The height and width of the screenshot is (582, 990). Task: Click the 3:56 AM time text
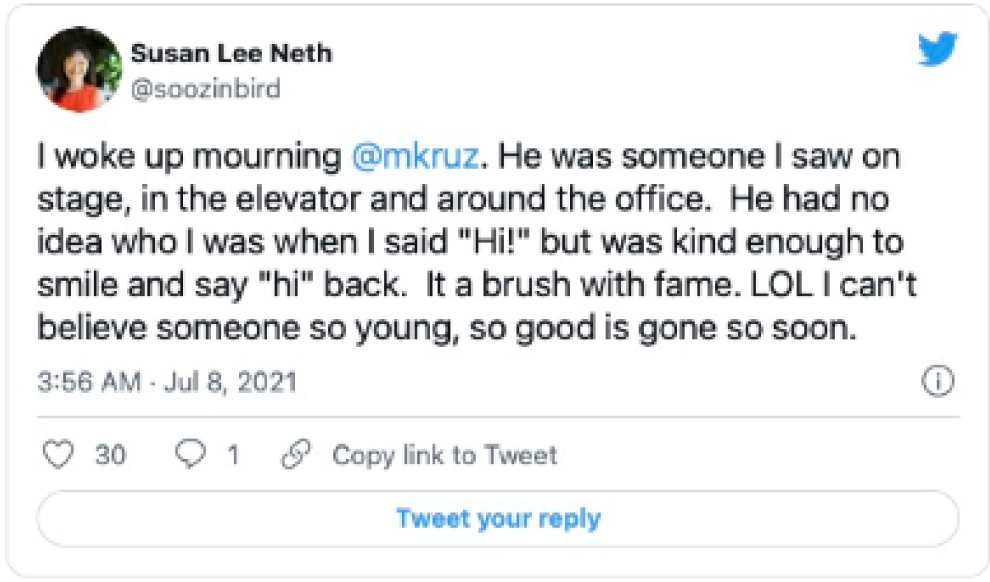[x=89, y=382]
